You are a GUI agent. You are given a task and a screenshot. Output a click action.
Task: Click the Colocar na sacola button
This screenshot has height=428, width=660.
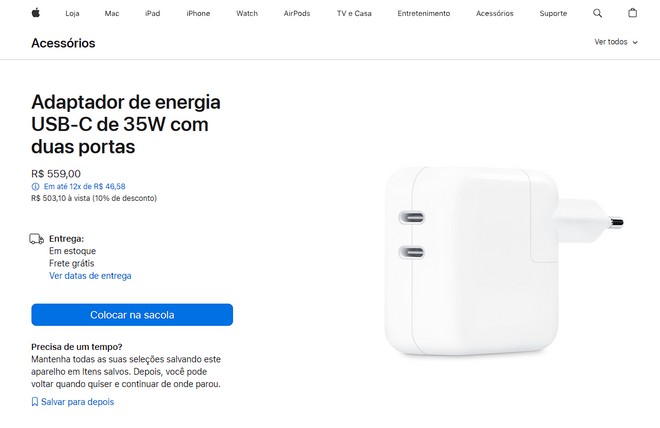point(132,315)
